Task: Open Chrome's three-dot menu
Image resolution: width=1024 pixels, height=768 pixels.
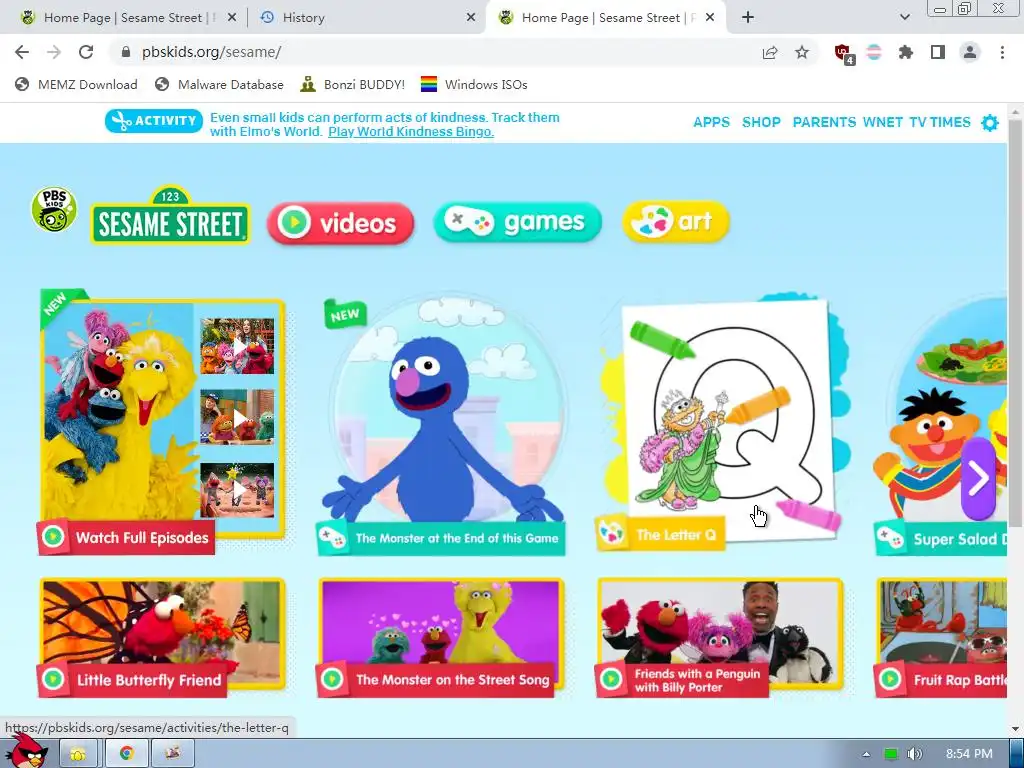Action: (1002, 52)
